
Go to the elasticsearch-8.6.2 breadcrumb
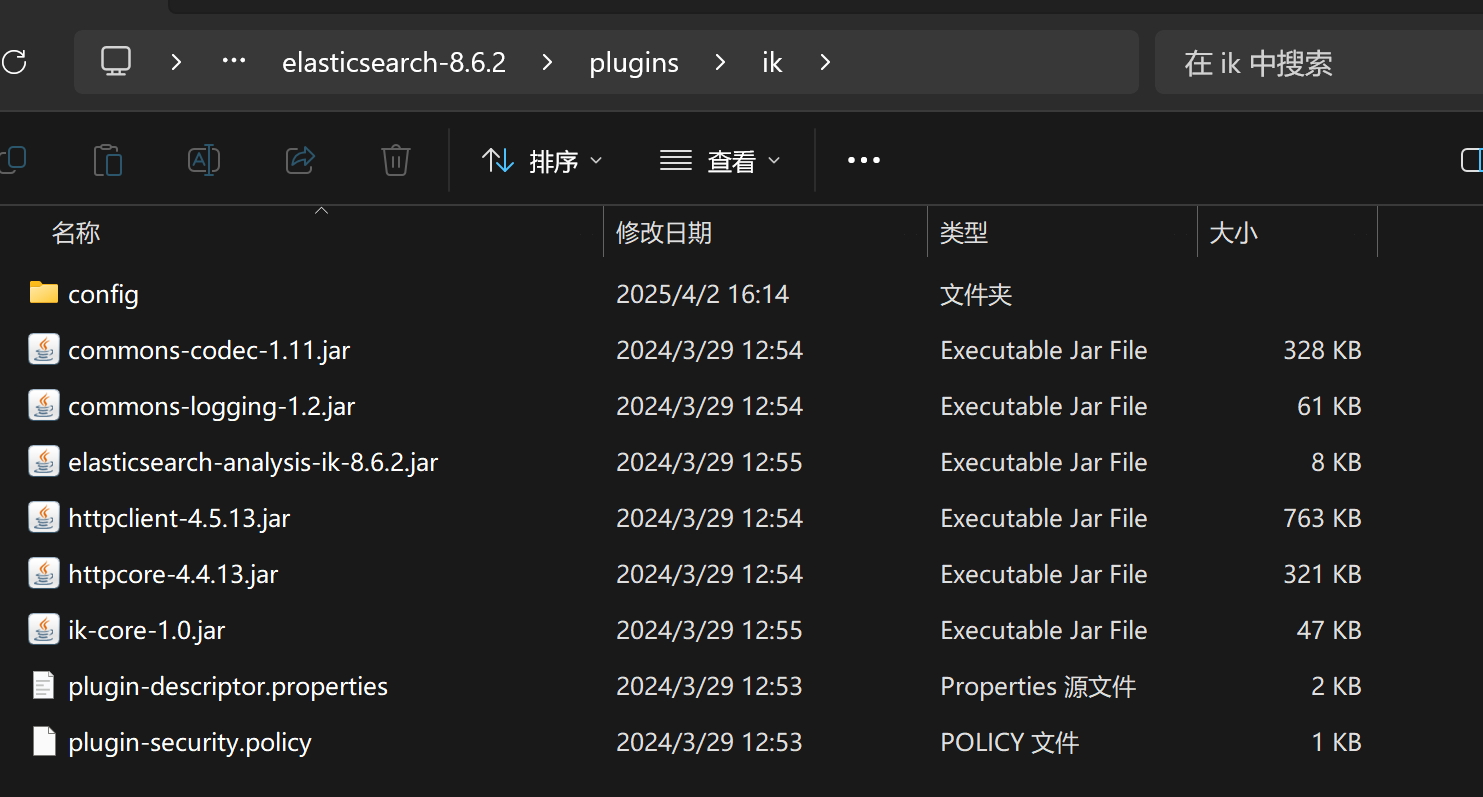point(394,62)
